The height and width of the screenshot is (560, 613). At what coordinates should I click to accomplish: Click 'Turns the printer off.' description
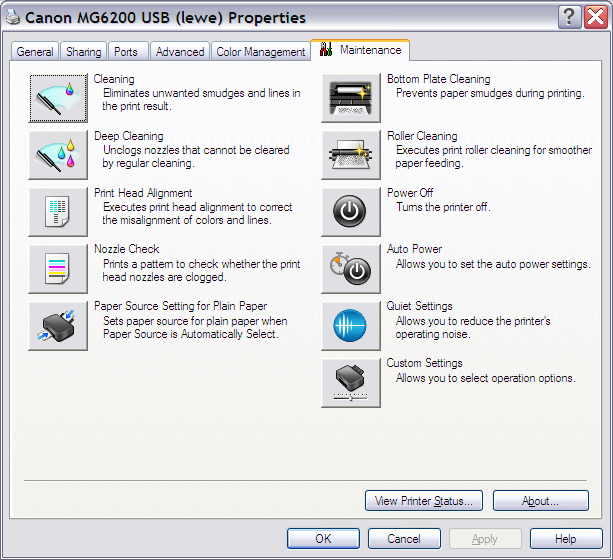[x=443, y=206]
